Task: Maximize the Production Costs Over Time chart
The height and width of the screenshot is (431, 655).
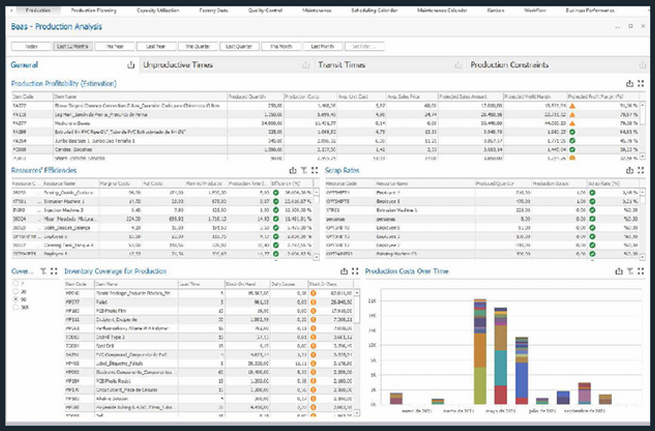Action: pyautogui.click(x=640, y=271)
